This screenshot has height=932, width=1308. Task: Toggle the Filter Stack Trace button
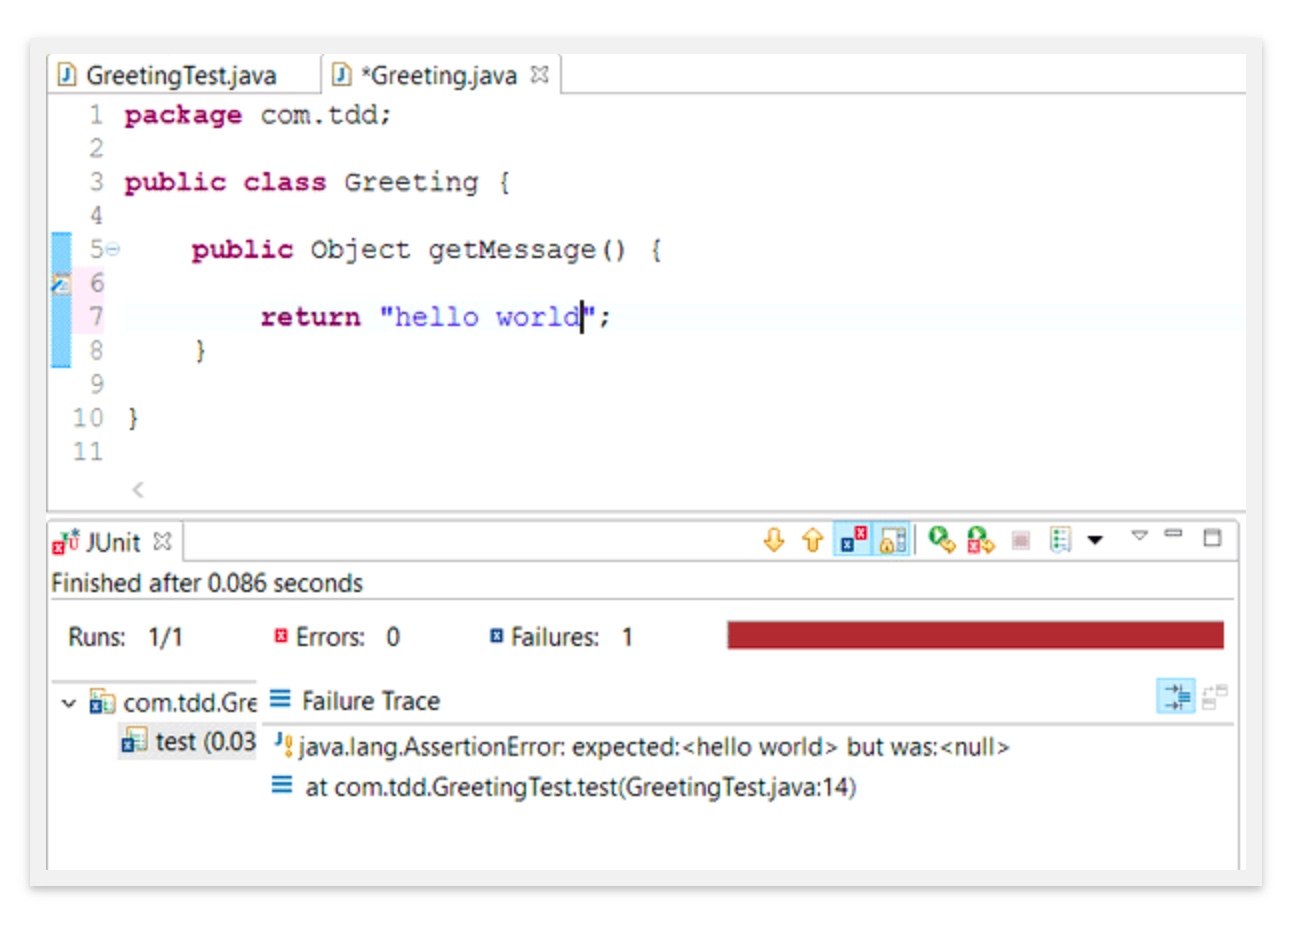coord(1176,697)
